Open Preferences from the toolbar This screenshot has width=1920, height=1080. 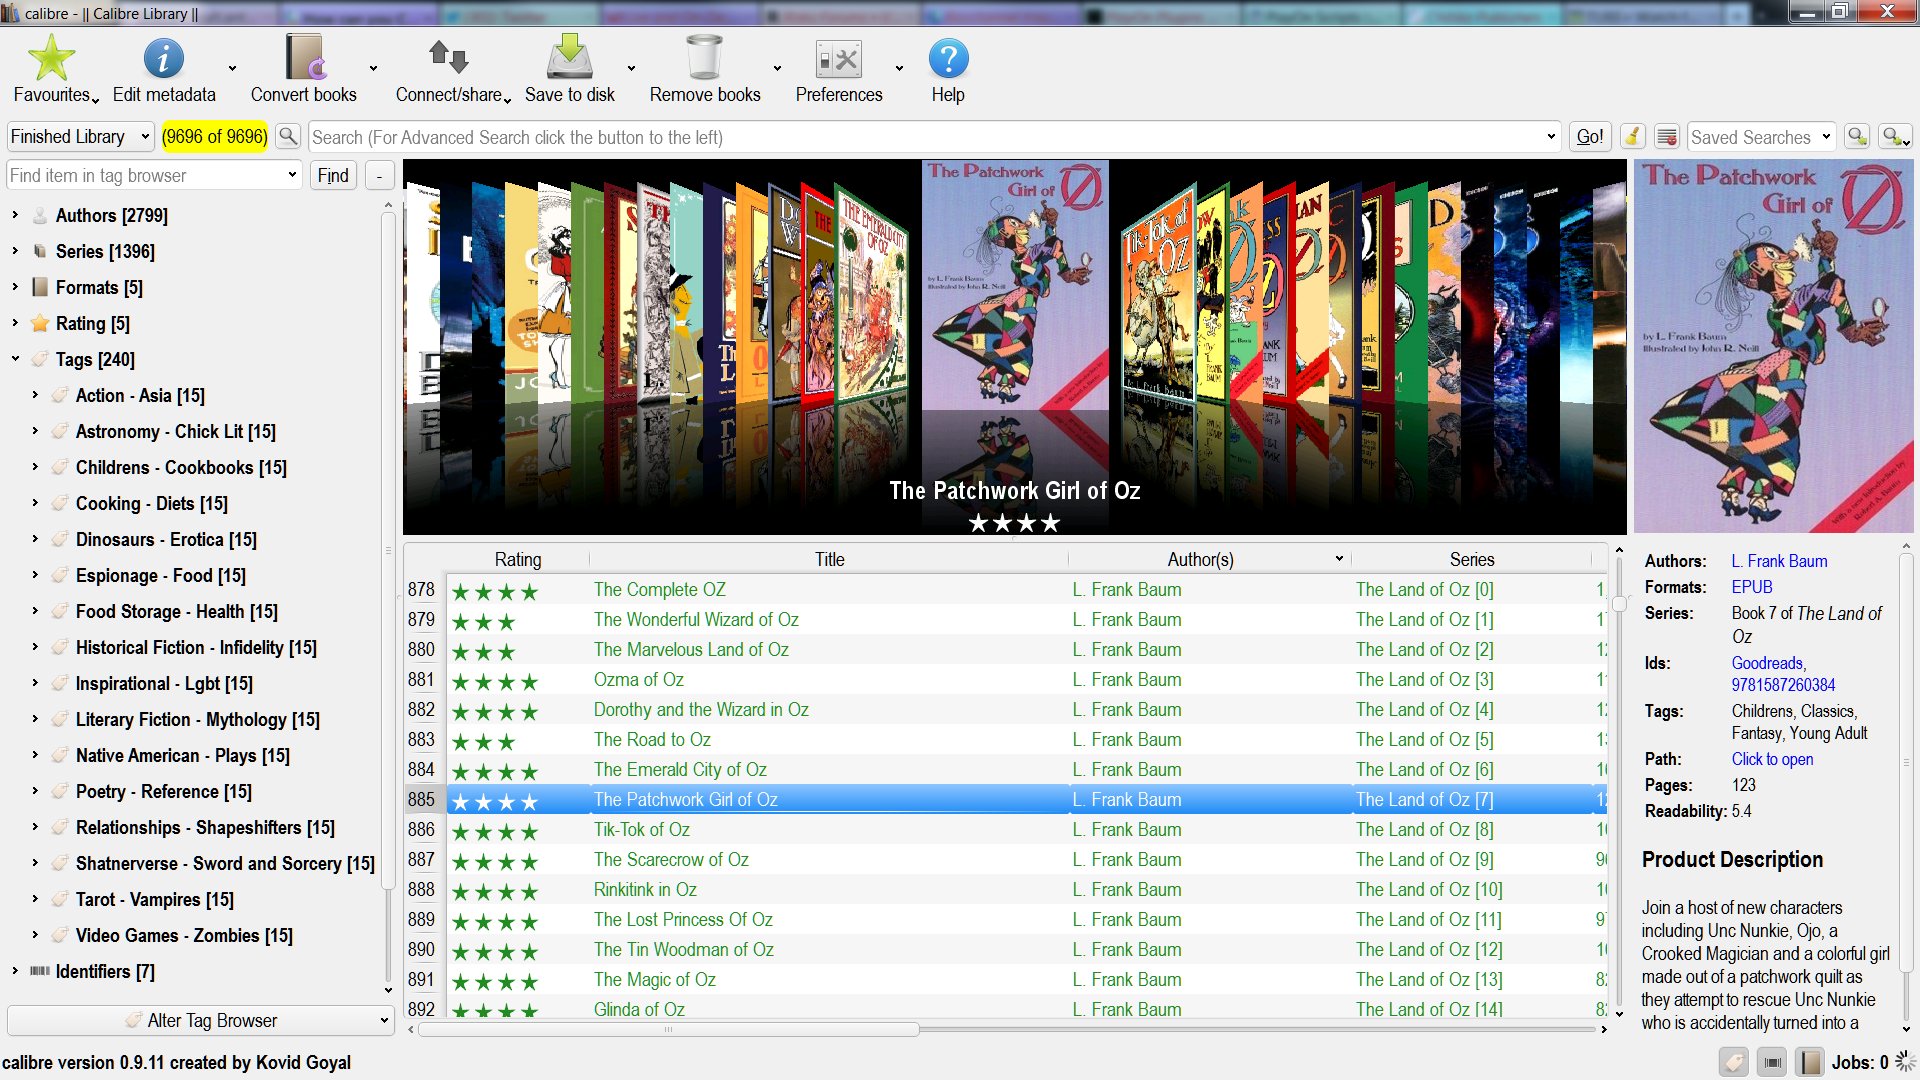(x=838, y=60)
